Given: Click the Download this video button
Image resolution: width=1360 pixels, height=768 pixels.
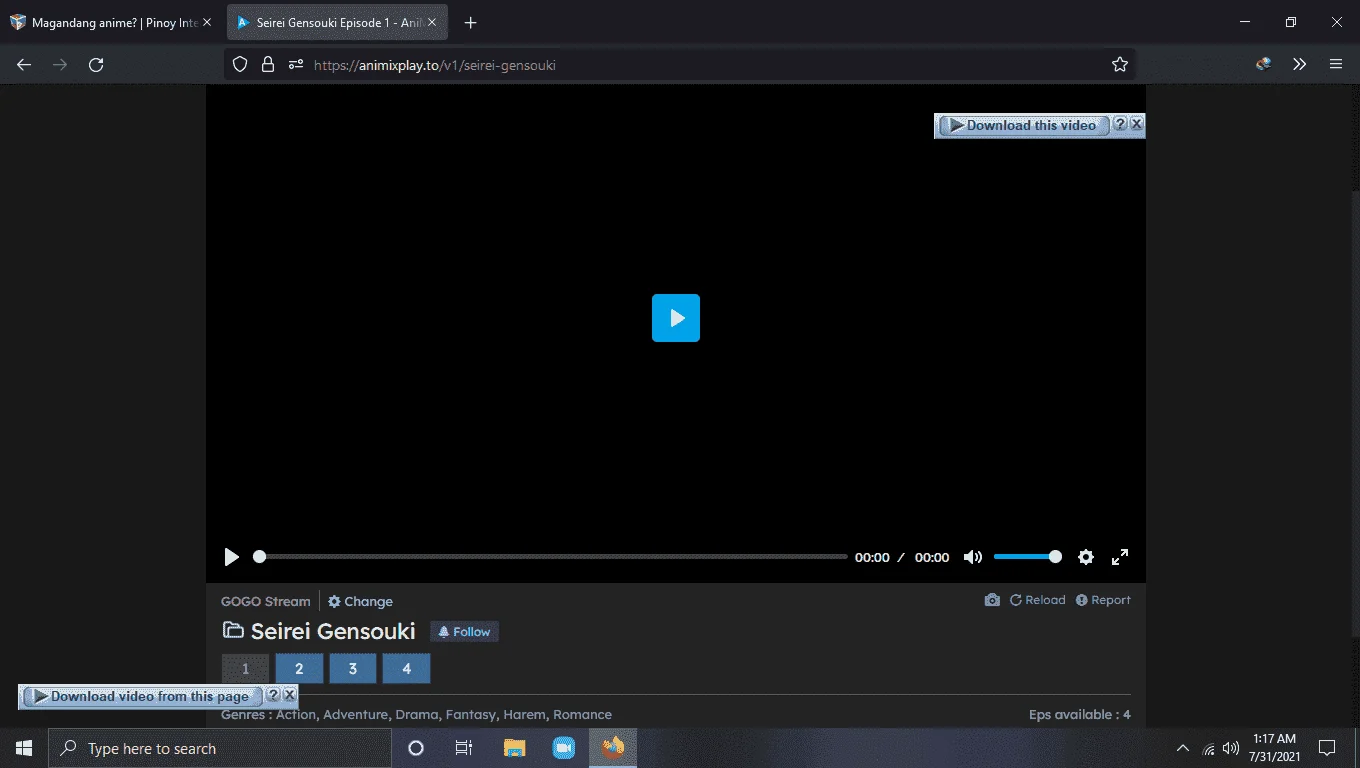Looking at the screenshot, I should click(1024, 125).
